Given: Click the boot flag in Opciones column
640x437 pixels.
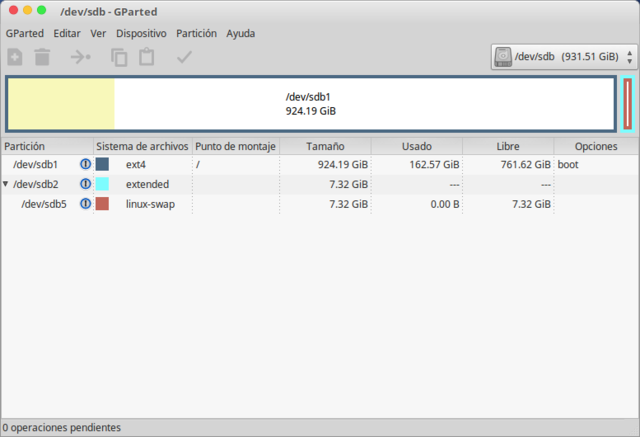Looking at the screenshot, I should (x=568, y=164).
